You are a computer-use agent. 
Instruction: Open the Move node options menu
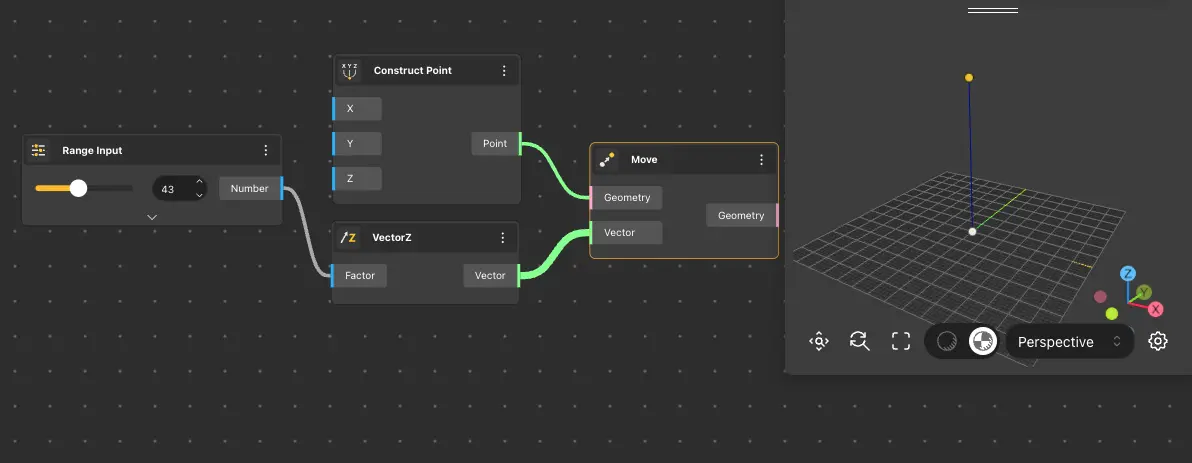pos(761,160)
